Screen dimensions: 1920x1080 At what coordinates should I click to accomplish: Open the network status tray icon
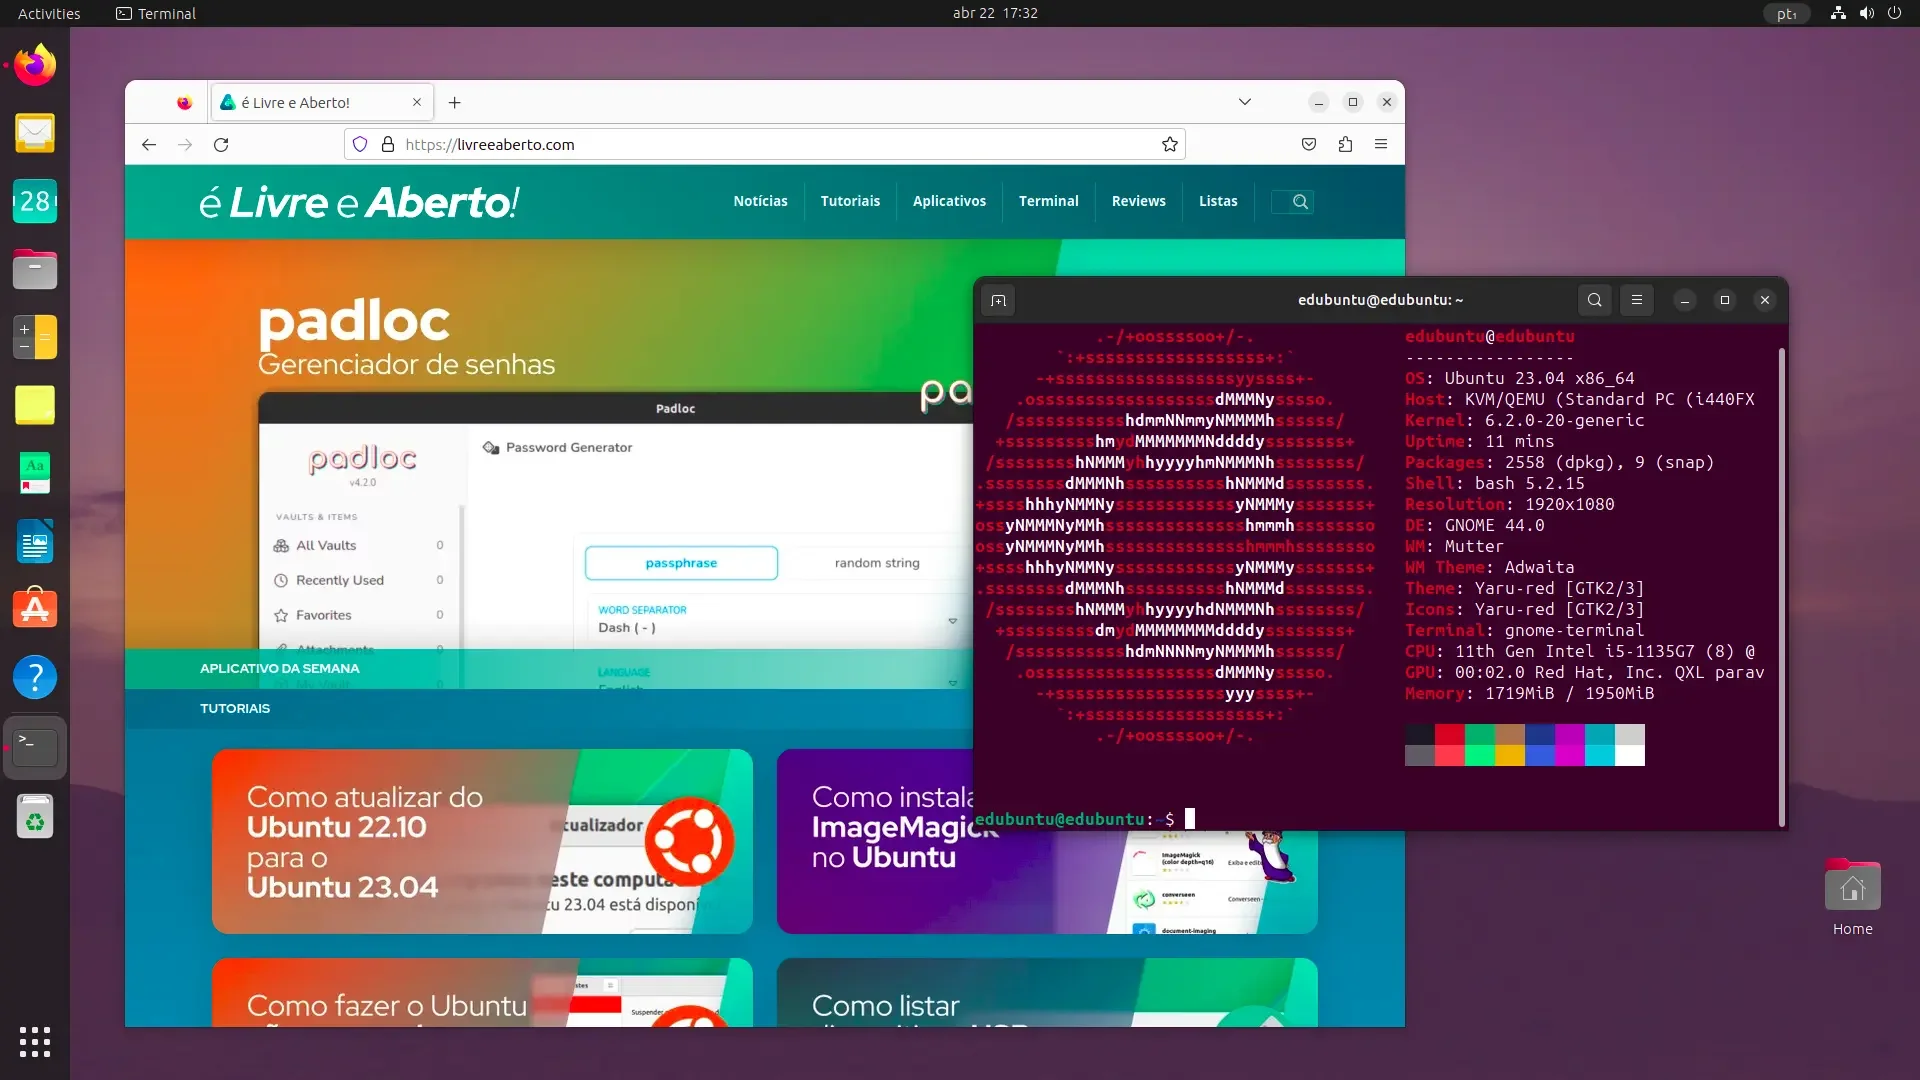[1838, 13]
